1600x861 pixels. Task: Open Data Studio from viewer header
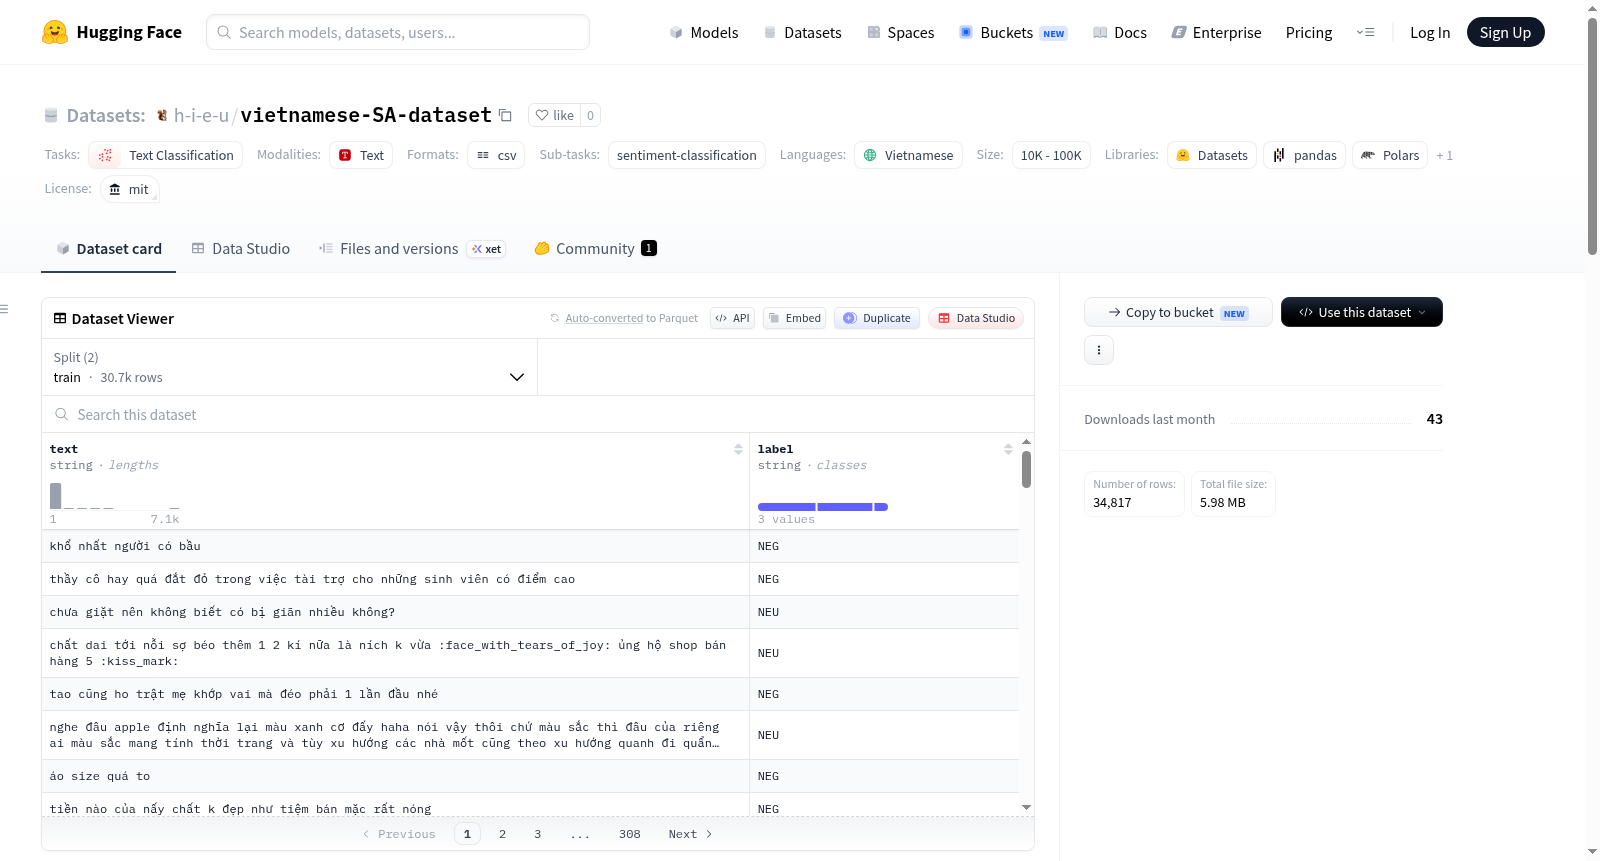pos(976,318)
